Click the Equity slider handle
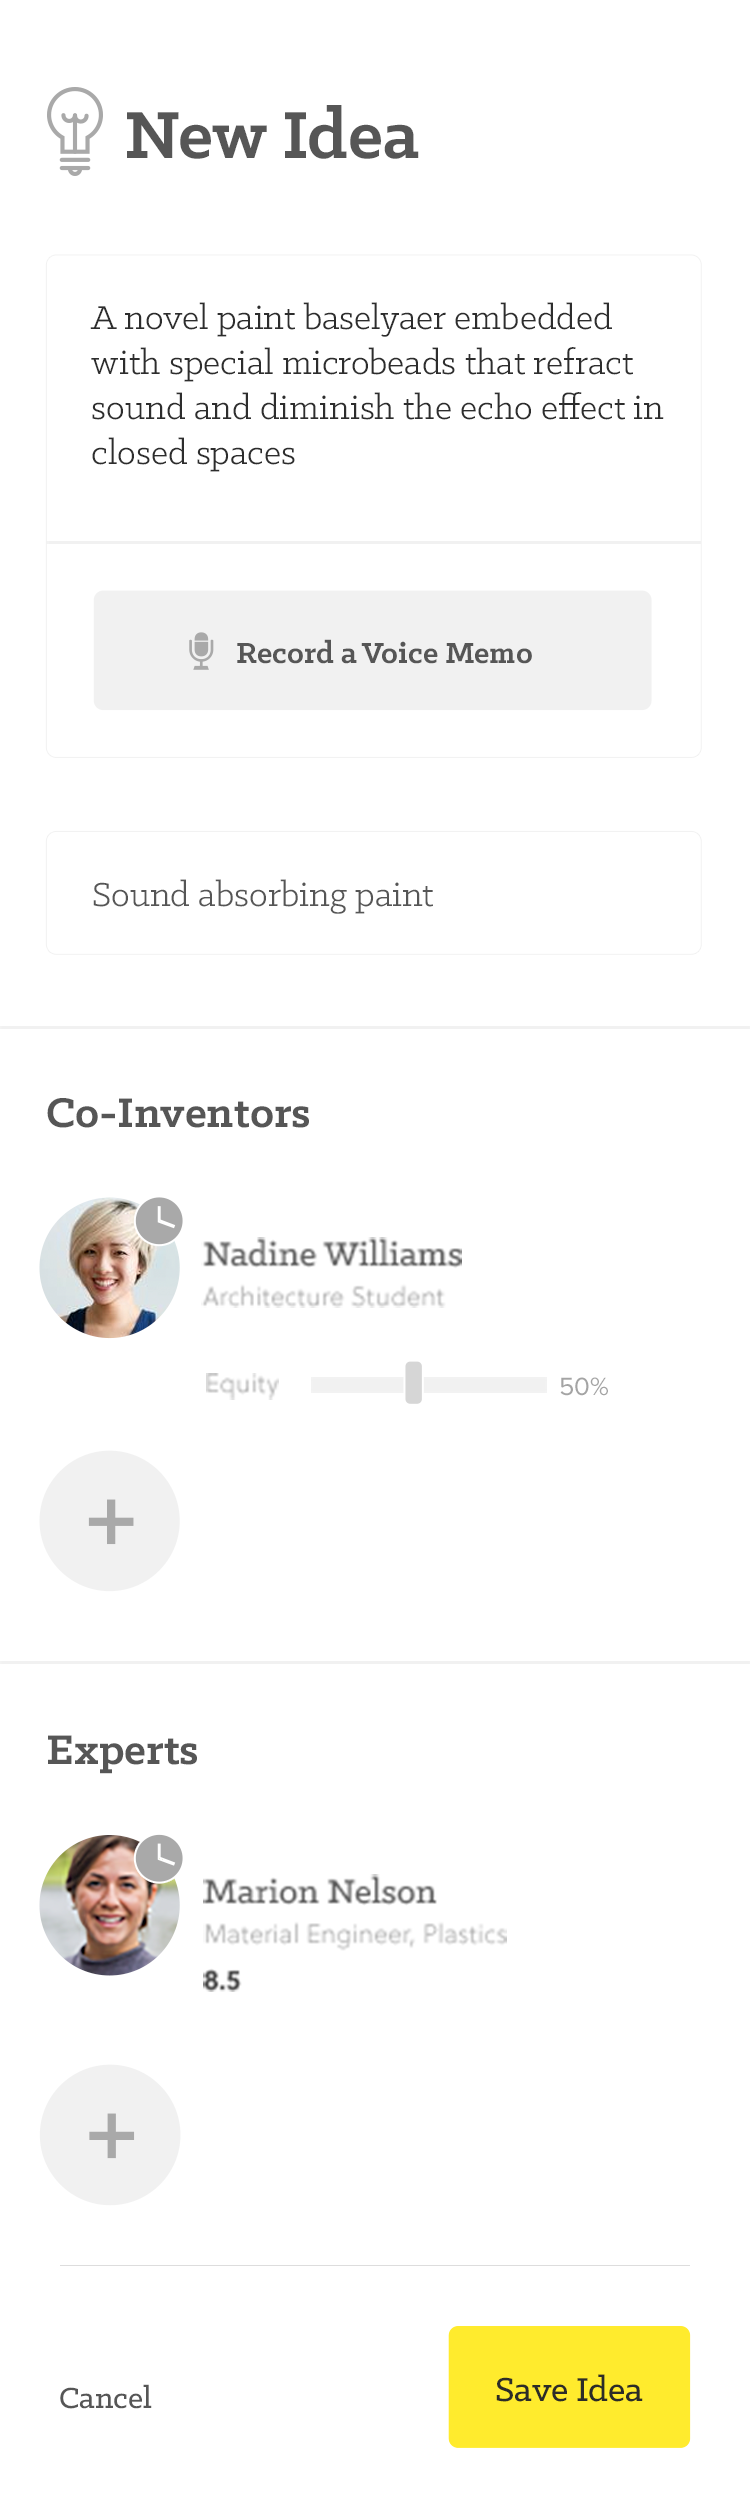Viewport: 750px width, 2508px height. pos(413,1383)
